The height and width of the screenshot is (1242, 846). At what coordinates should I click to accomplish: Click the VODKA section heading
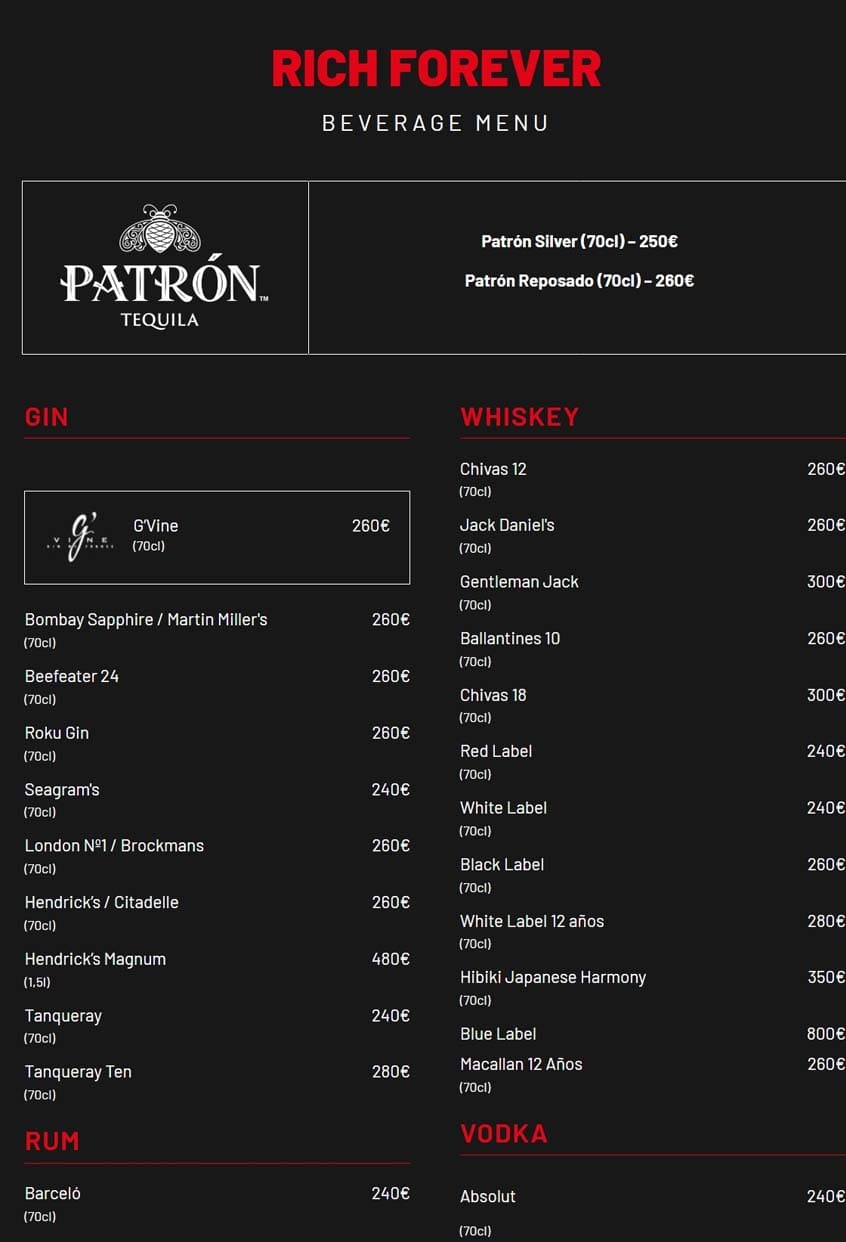click(x=503, y=1134)
